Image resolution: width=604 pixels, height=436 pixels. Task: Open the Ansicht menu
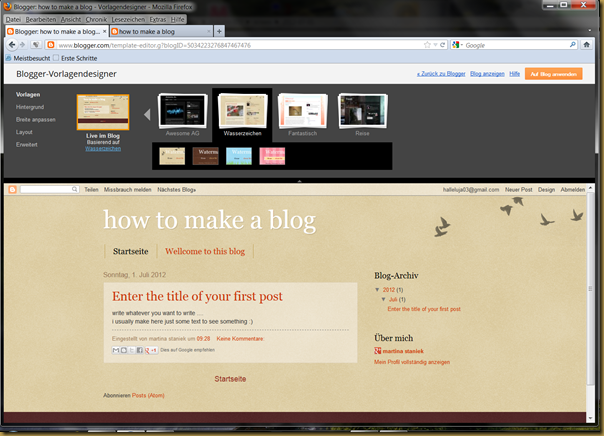pyautogui.click(x=71, y=19)
